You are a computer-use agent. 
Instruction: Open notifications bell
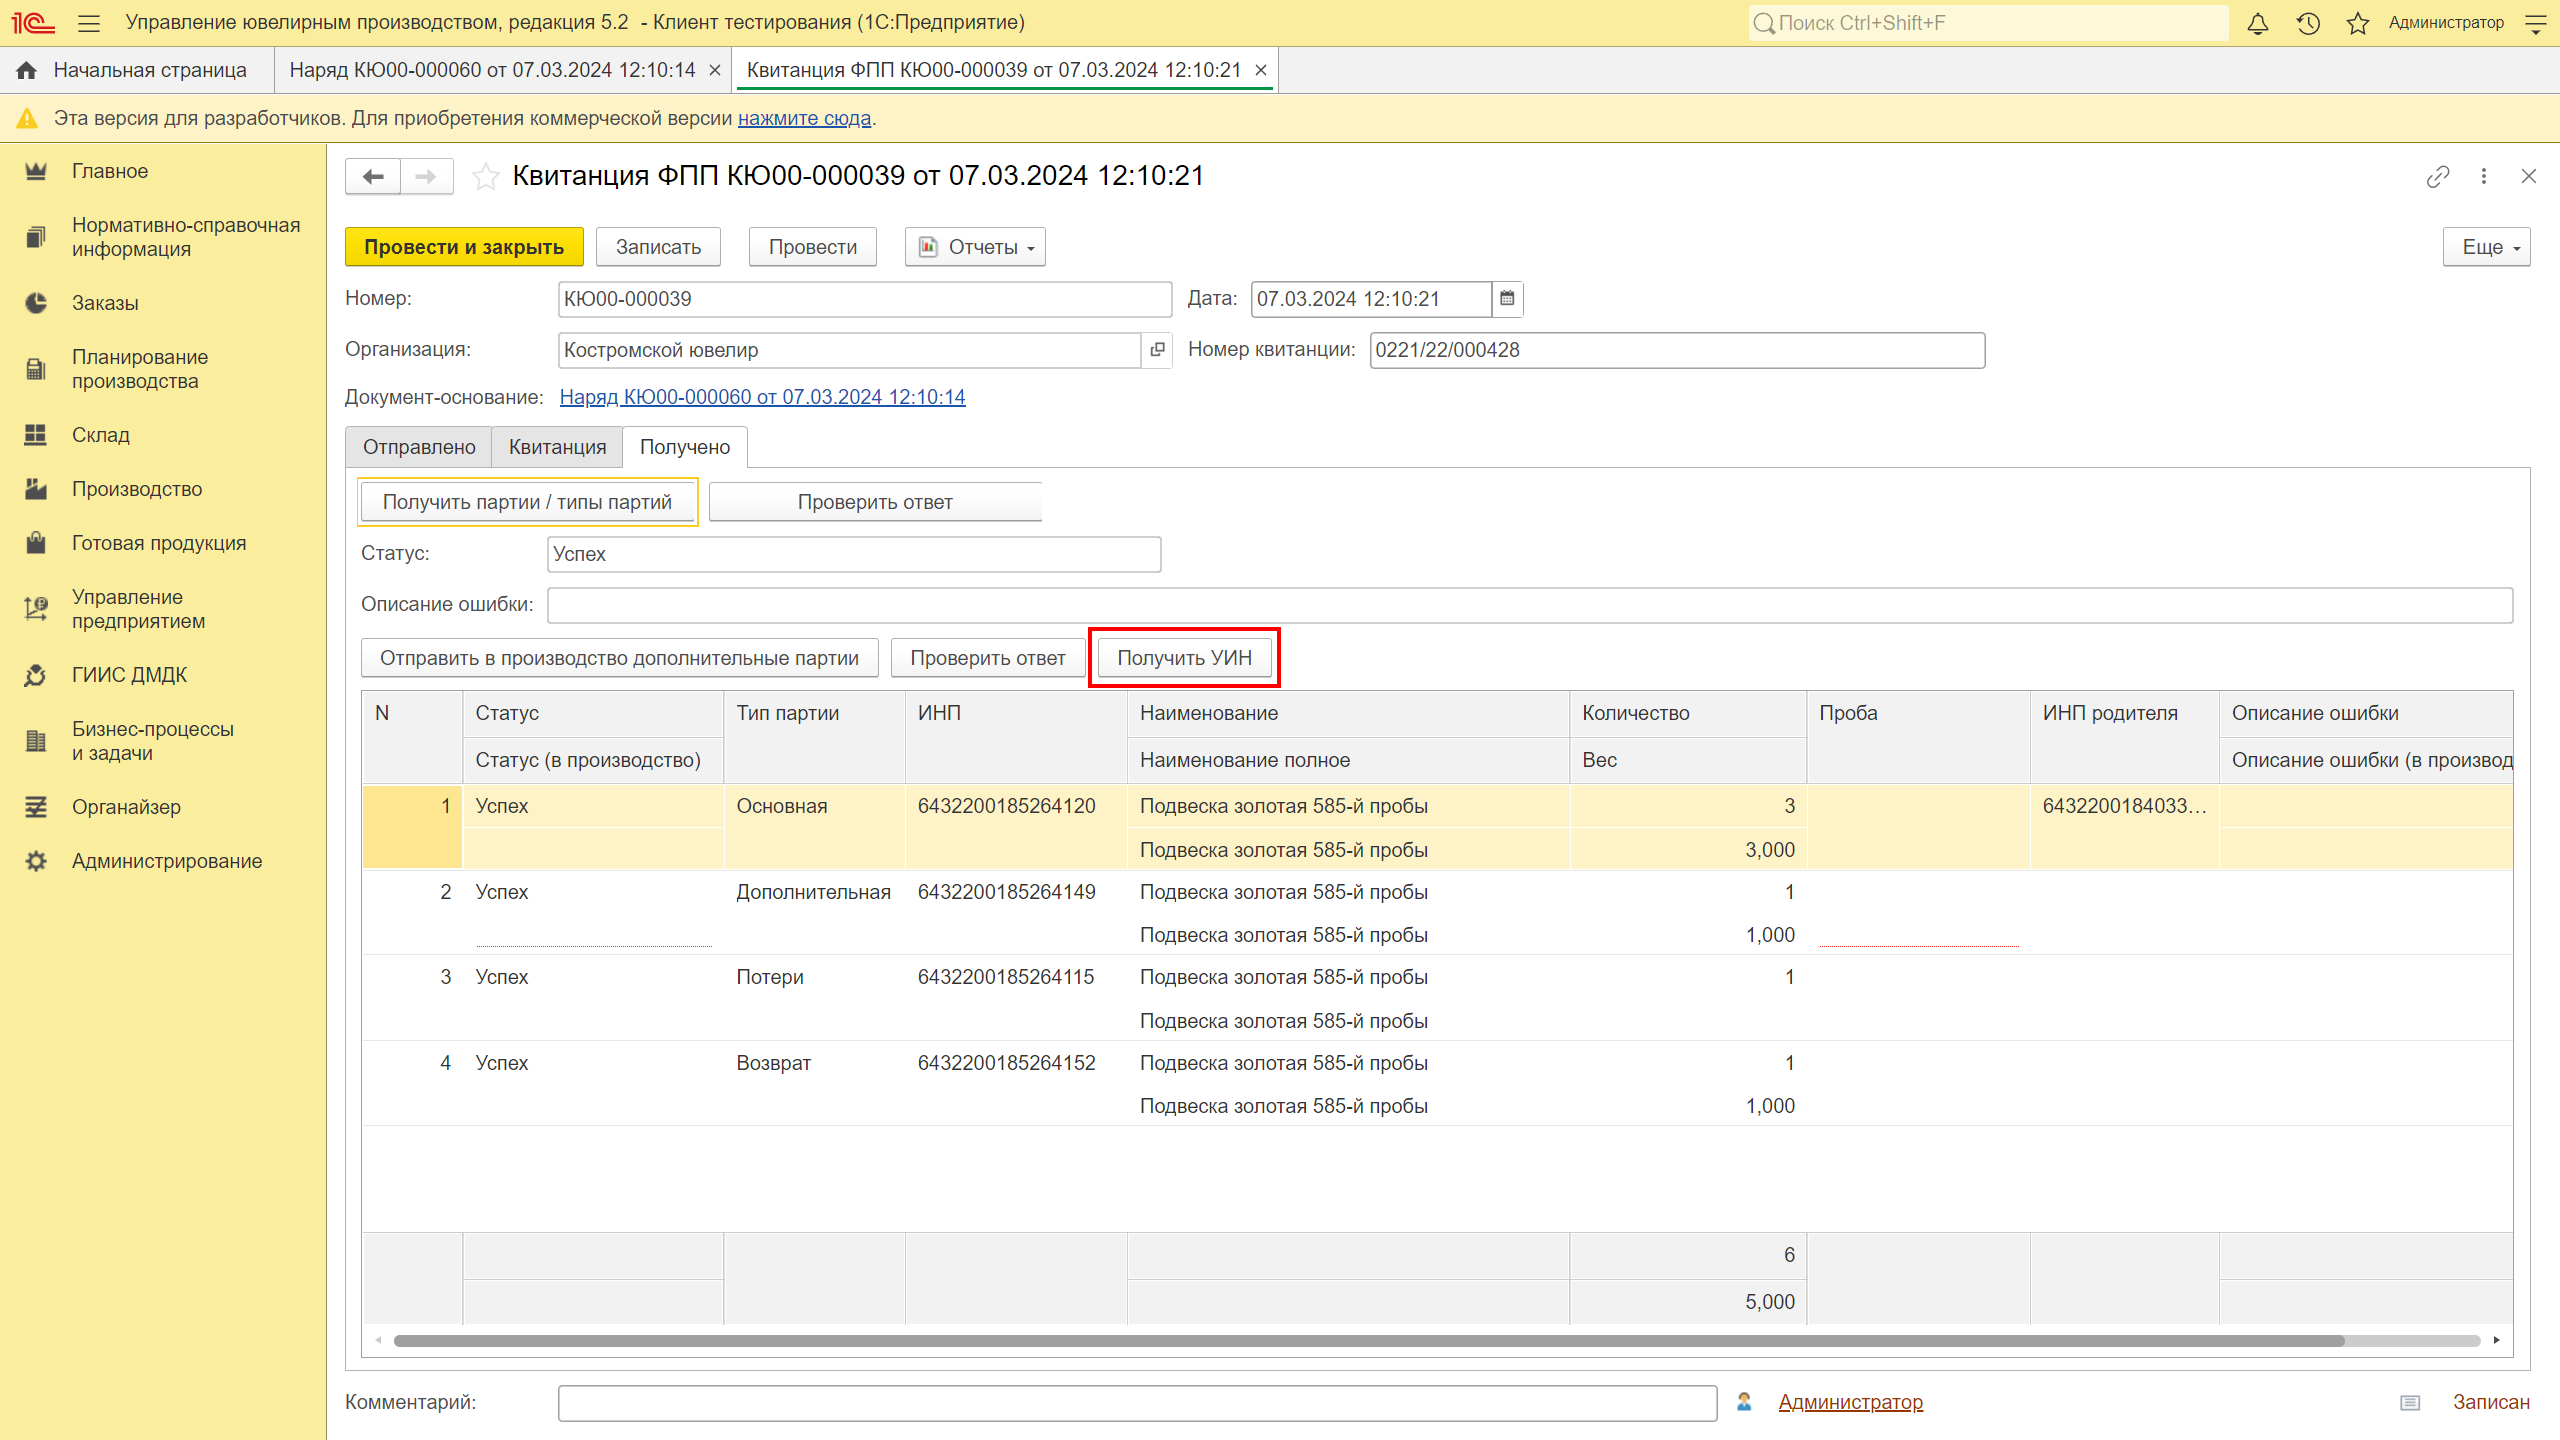(x=2257, y=23)
